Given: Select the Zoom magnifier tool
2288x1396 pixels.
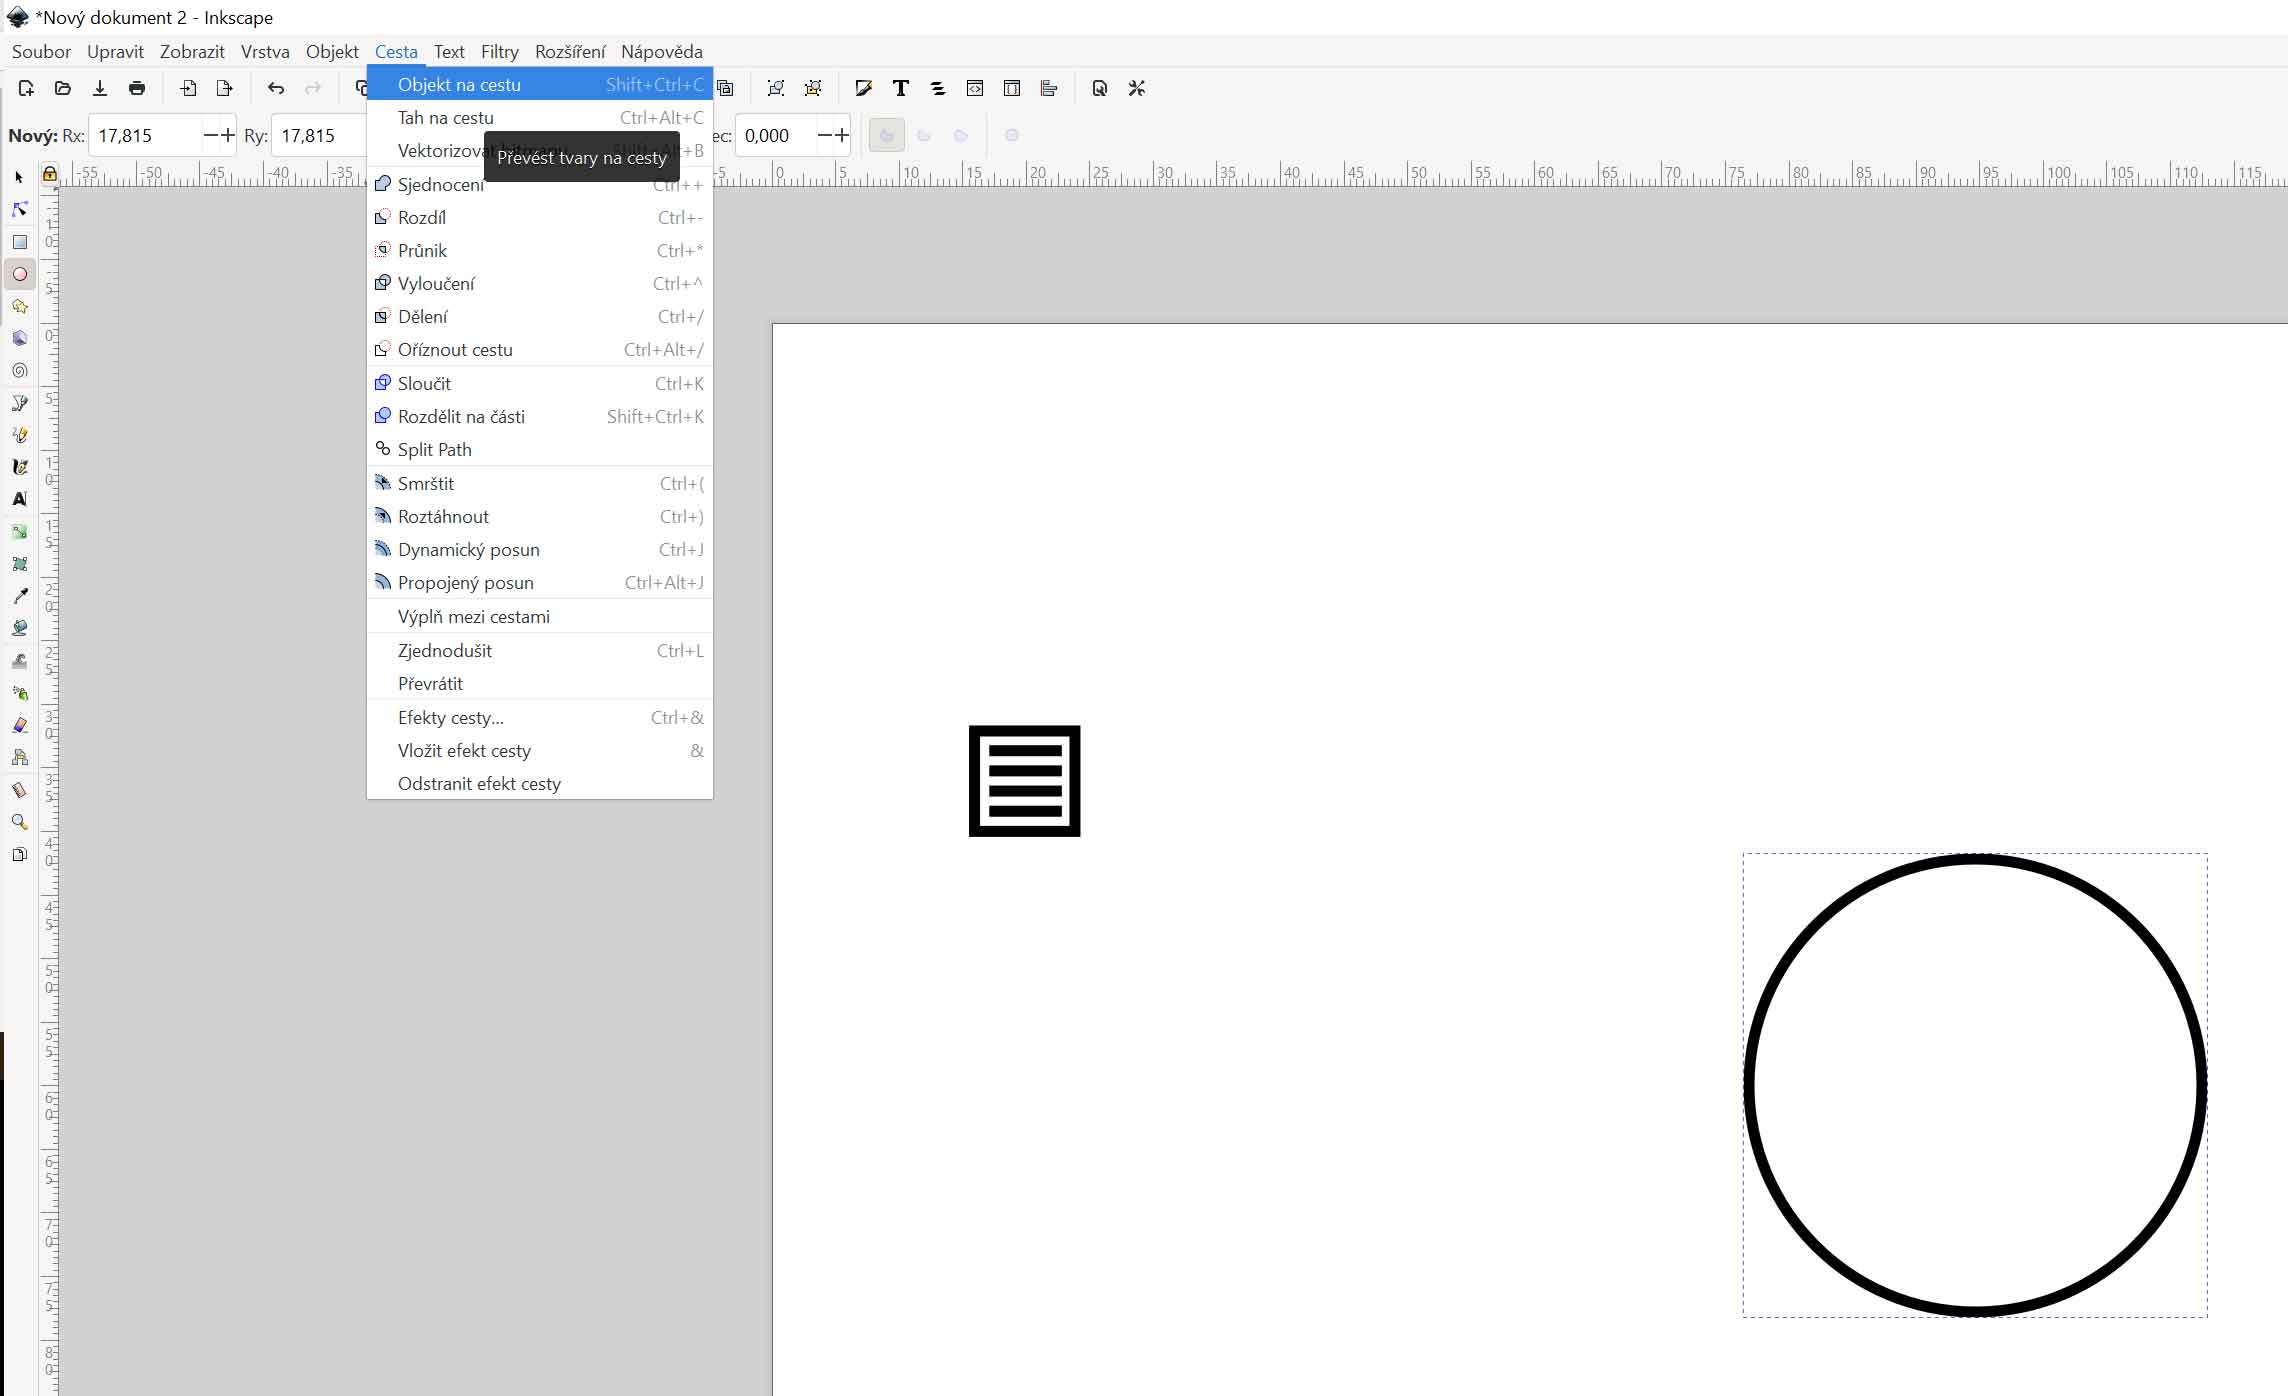Looking at the screenshot, I should [x=19, y=822].
